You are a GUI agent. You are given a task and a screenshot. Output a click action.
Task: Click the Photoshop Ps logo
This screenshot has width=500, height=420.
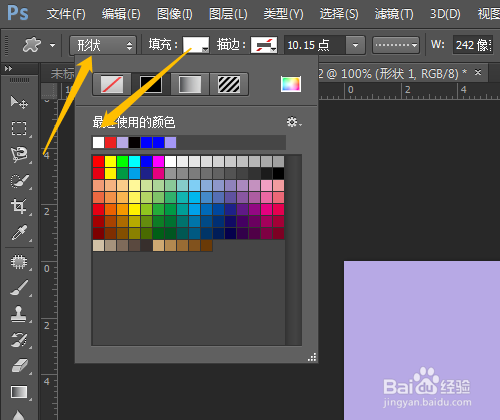coord(18,13)
